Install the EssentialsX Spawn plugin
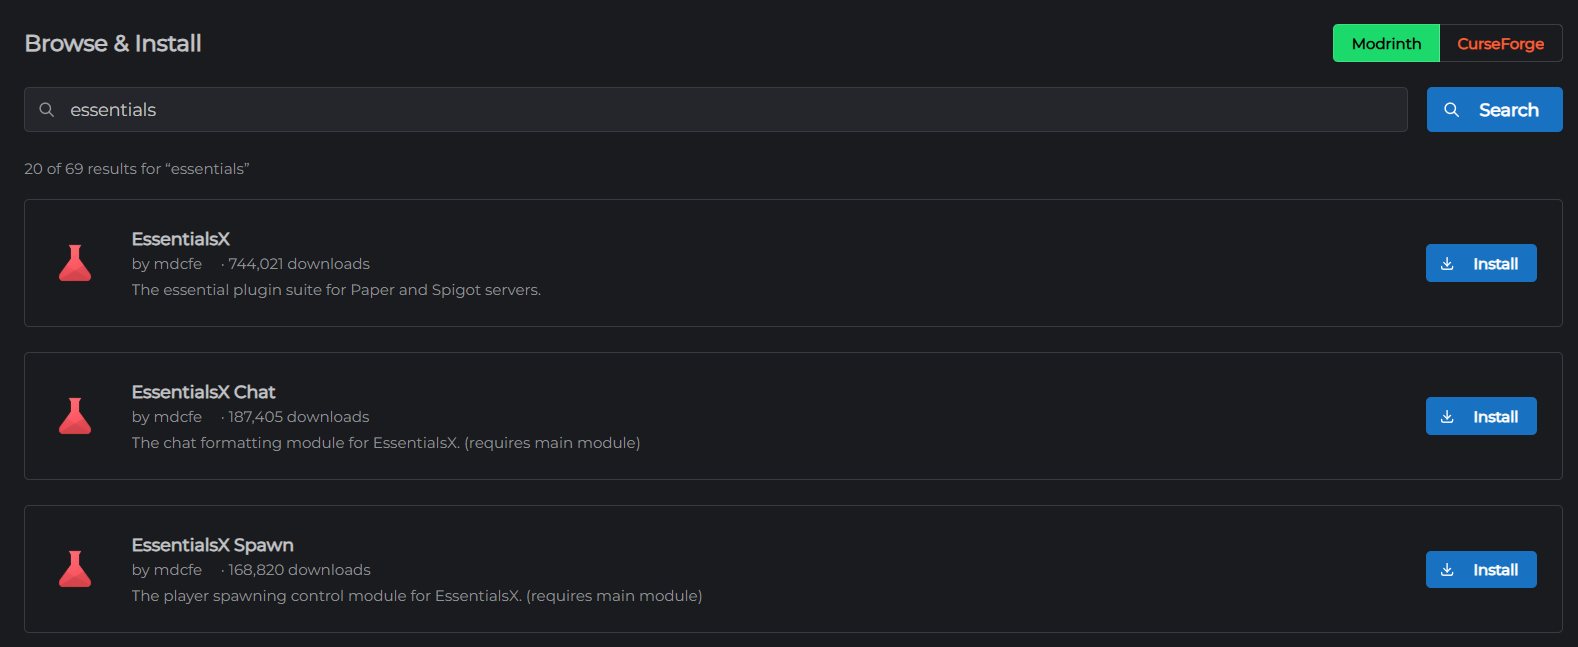The width and height of the screenshot is (1578, 647). pyautogui.click(x=1481, y=569)
